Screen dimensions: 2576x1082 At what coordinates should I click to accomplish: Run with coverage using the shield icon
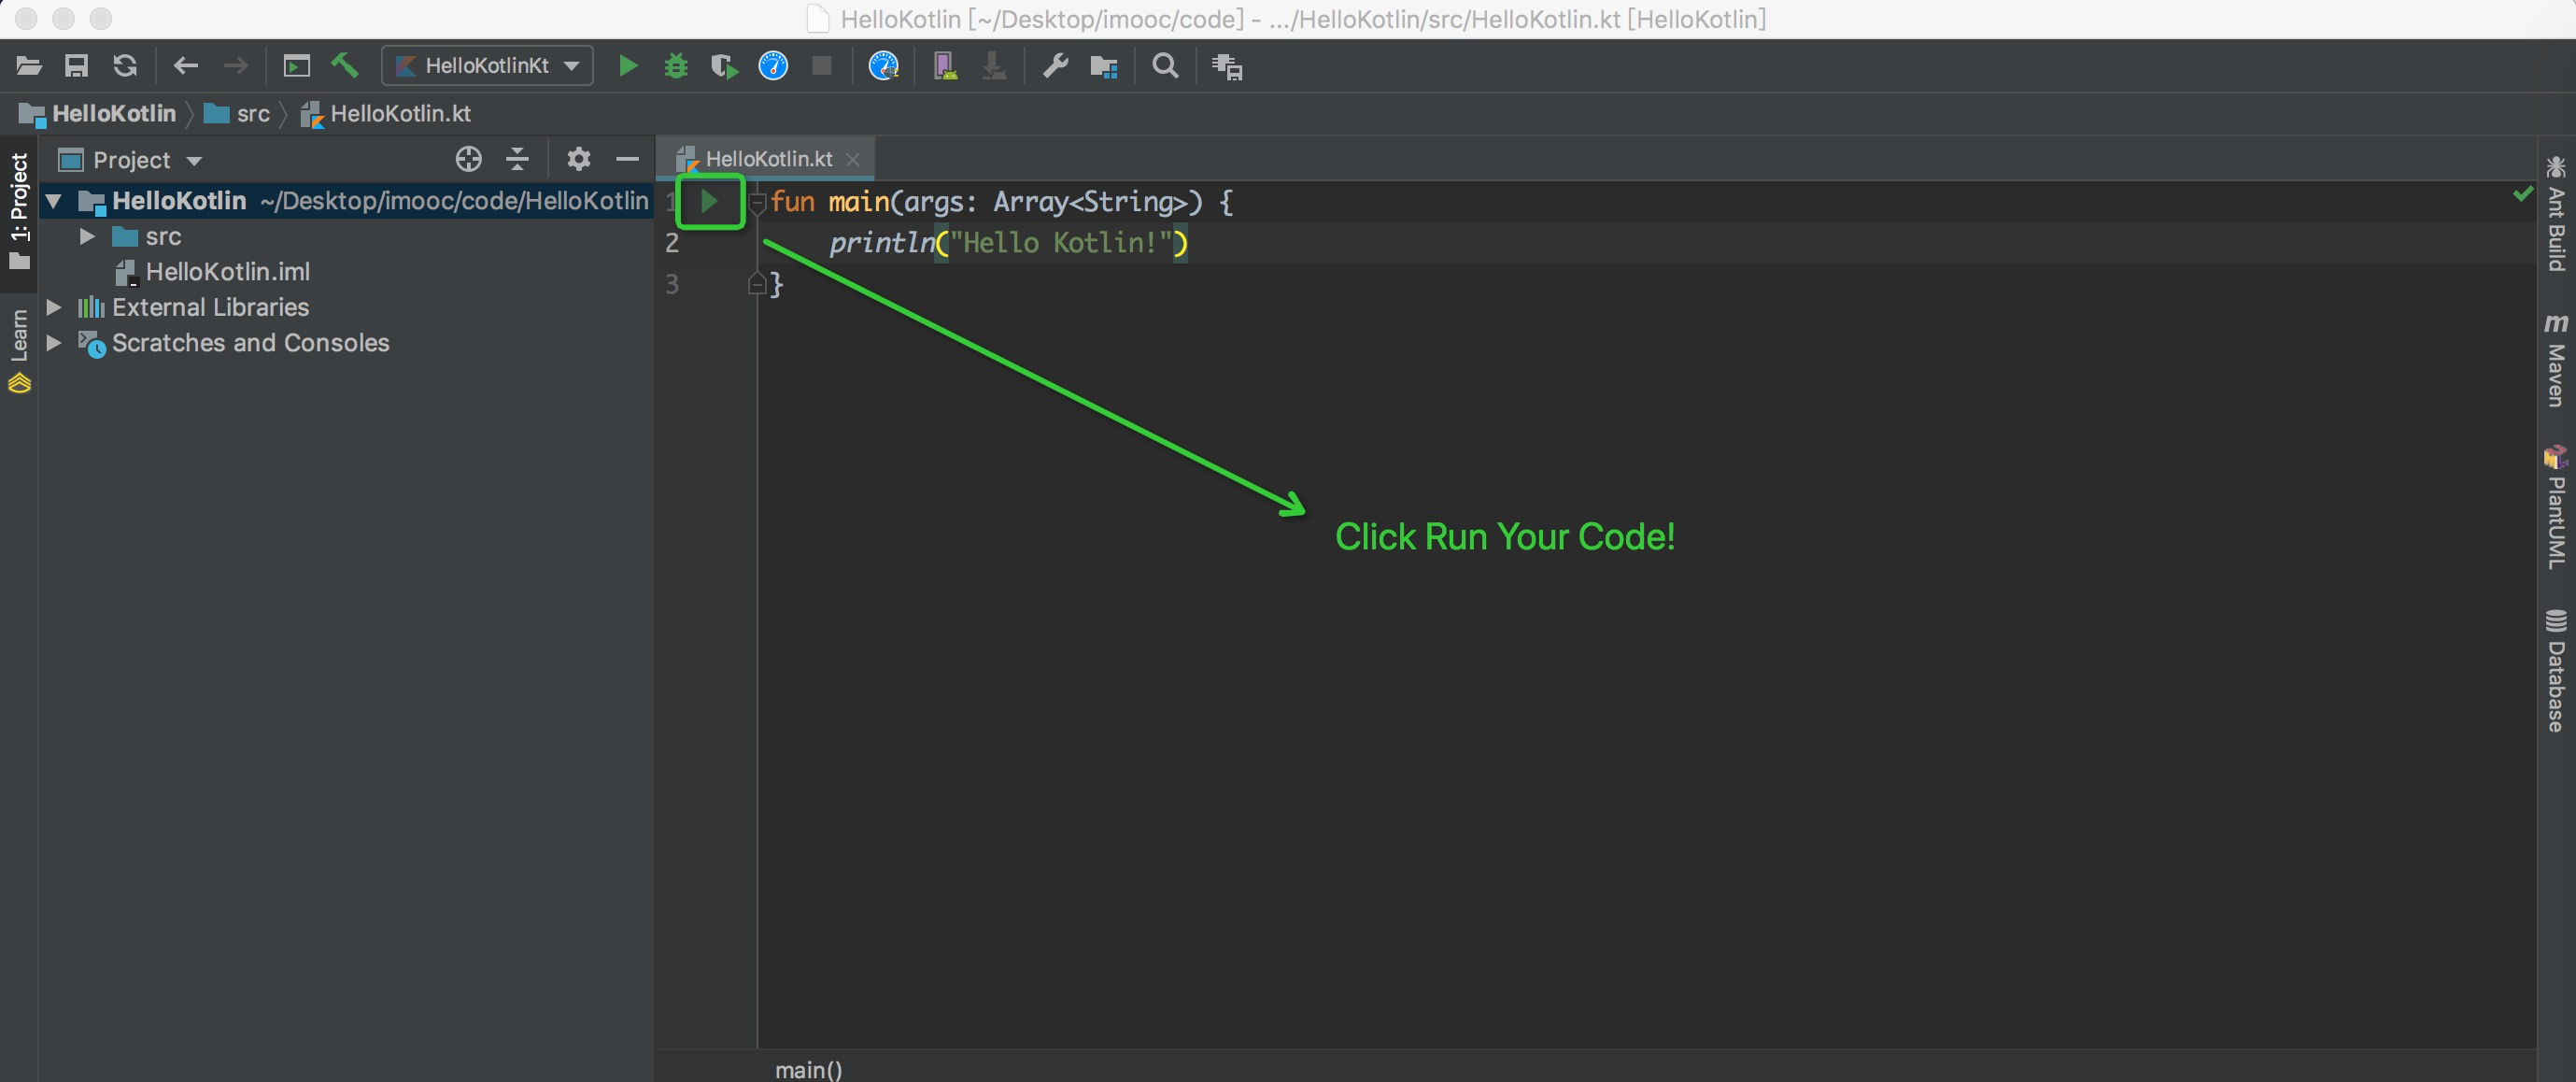pos(724,66)
